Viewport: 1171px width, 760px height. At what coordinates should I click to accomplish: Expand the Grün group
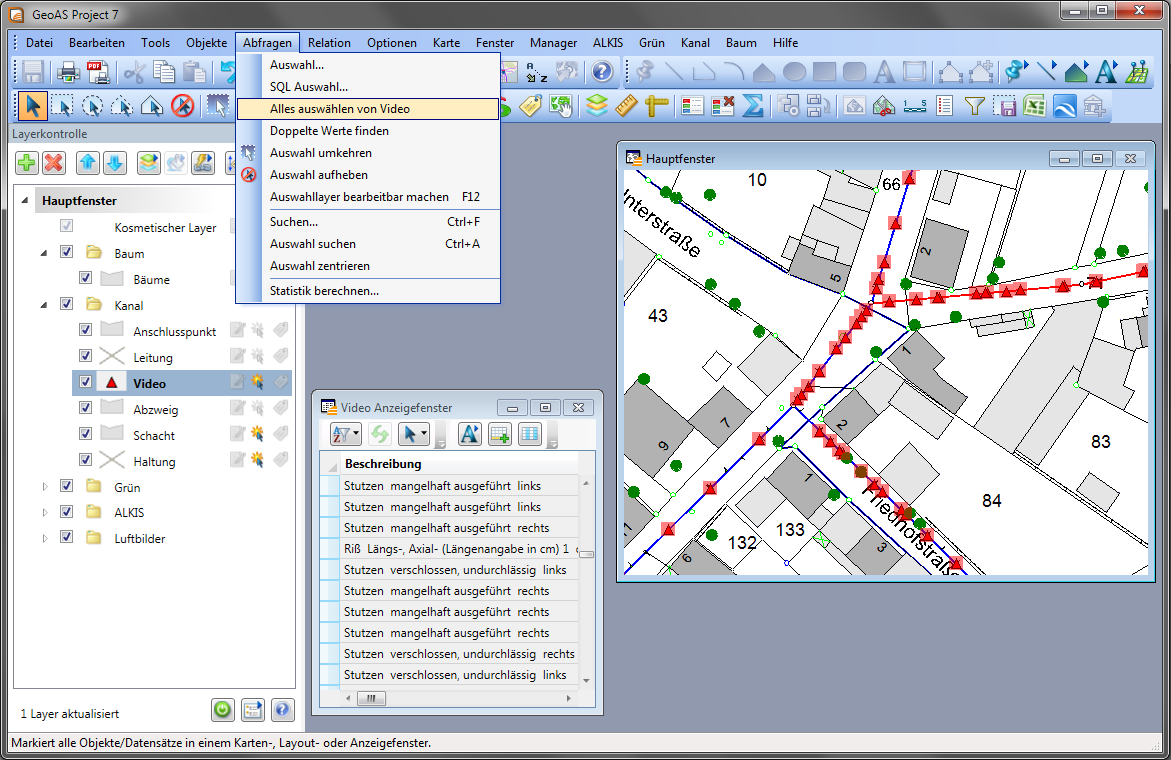(44, 487)
